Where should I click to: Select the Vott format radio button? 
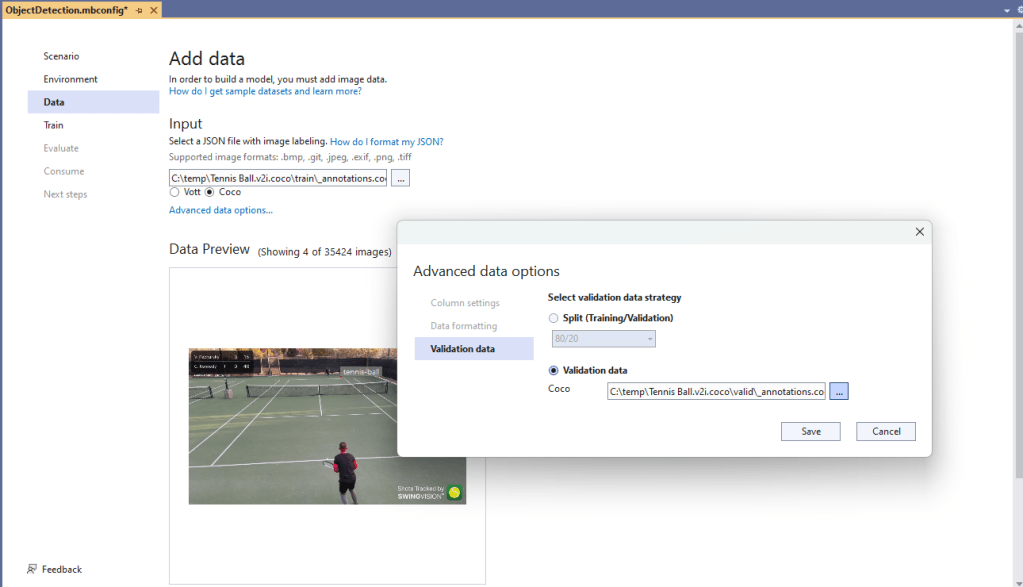[175, 192]
